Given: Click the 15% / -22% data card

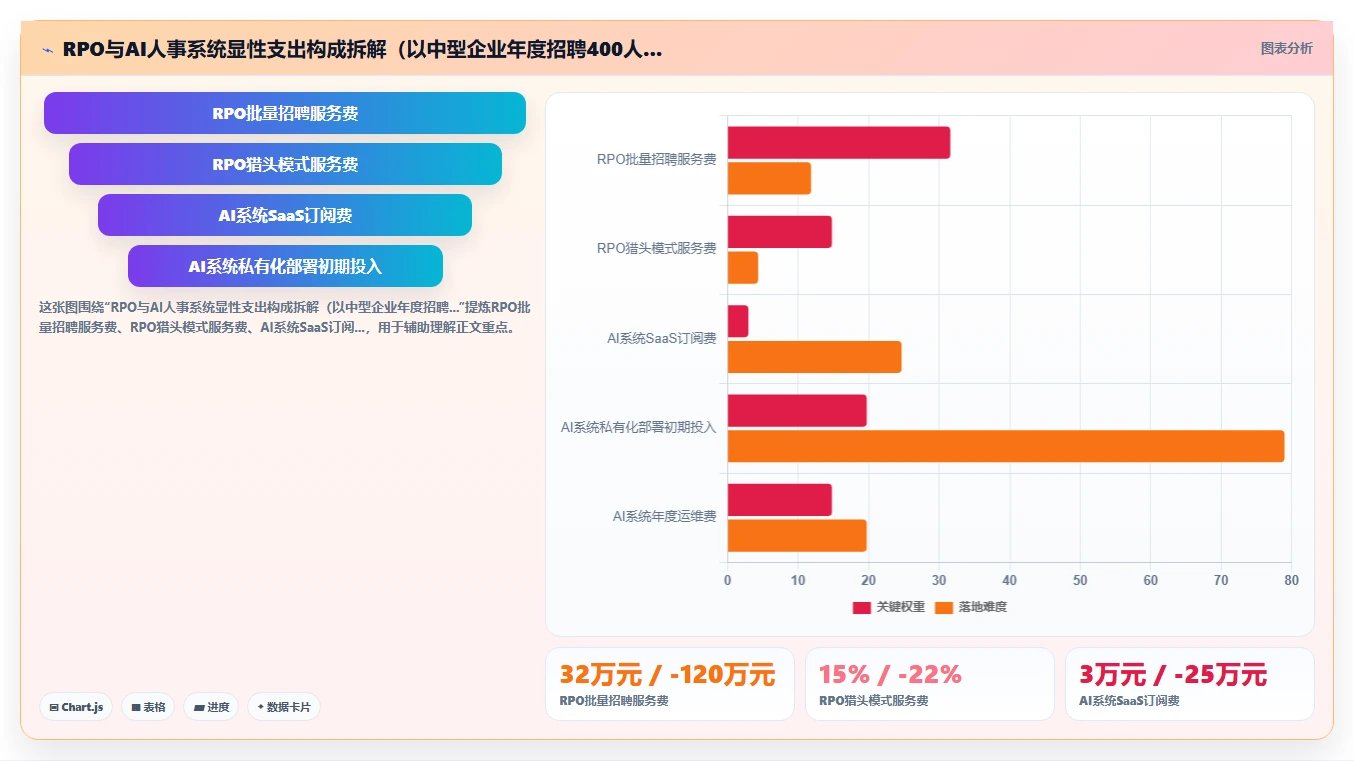Looking at the screenshot, I should click(x=930, y=684).
